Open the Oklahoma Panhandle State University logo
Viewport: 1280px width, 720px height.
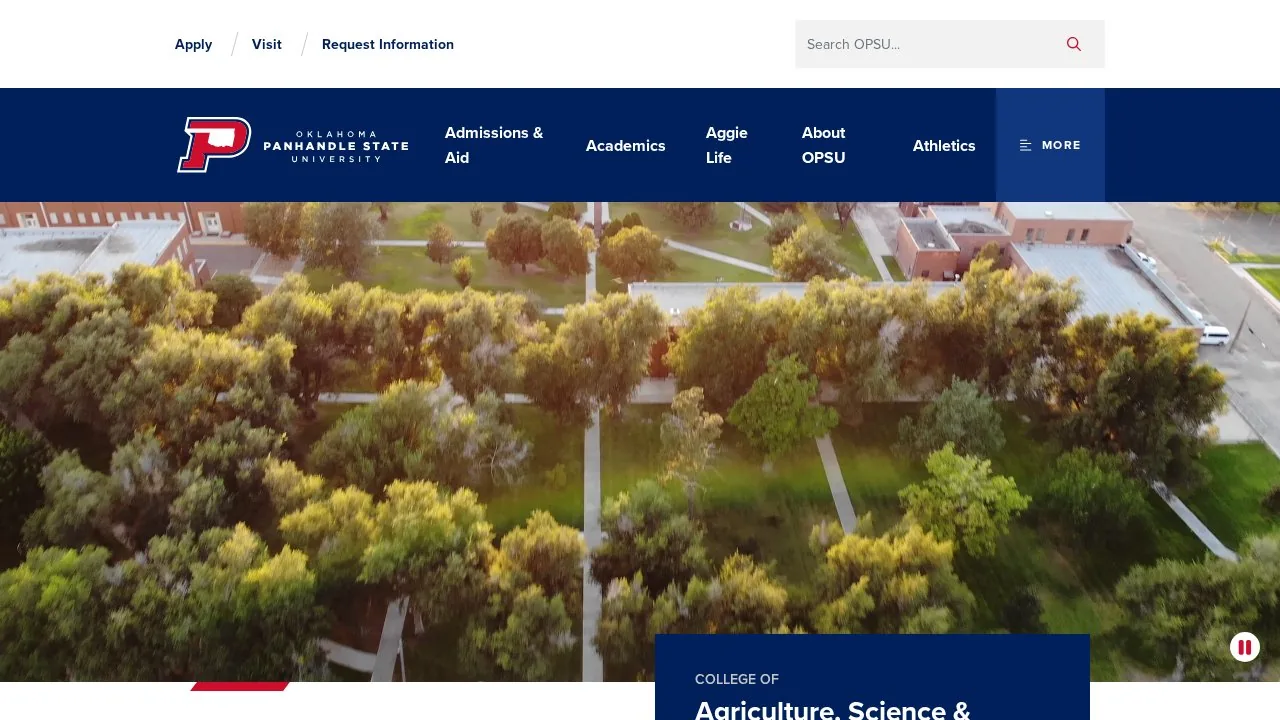pyautogui.click(x=293, y=145)
